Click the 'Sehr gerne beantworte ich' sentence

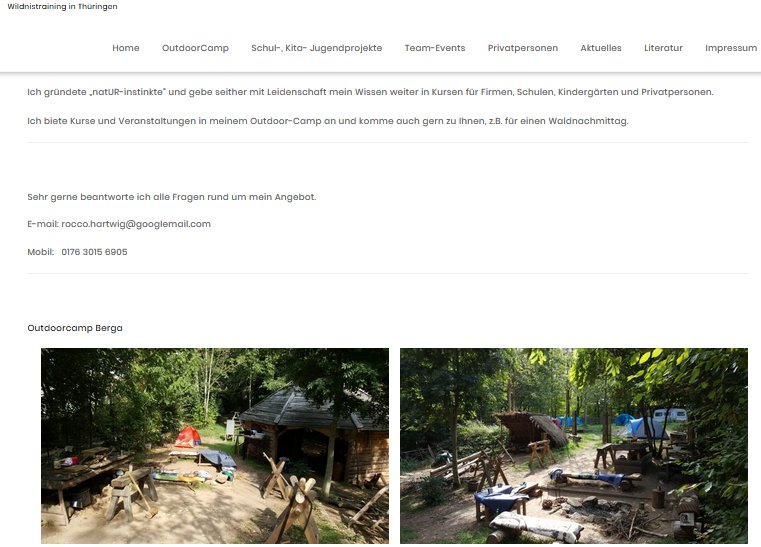(x=171, y=197)
